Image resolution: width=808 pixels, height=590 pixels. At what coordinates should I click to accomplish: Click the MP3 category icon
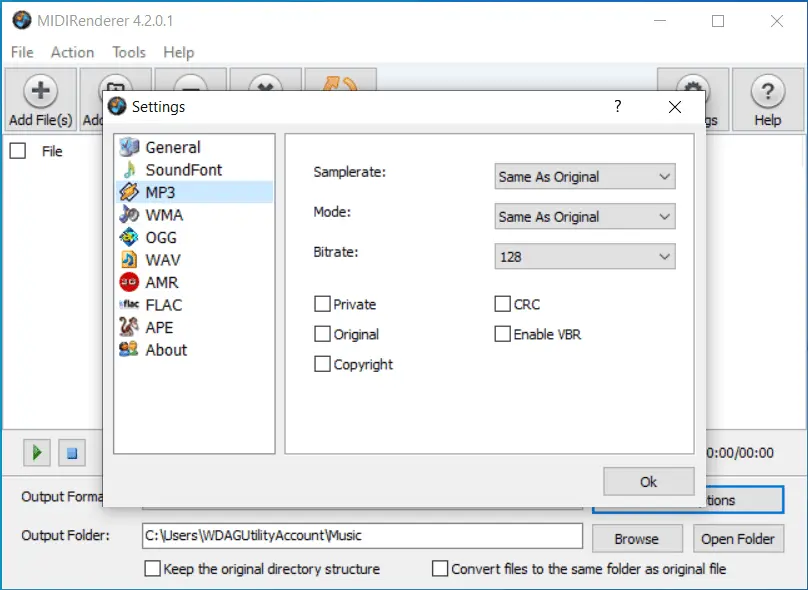point(129,192)
